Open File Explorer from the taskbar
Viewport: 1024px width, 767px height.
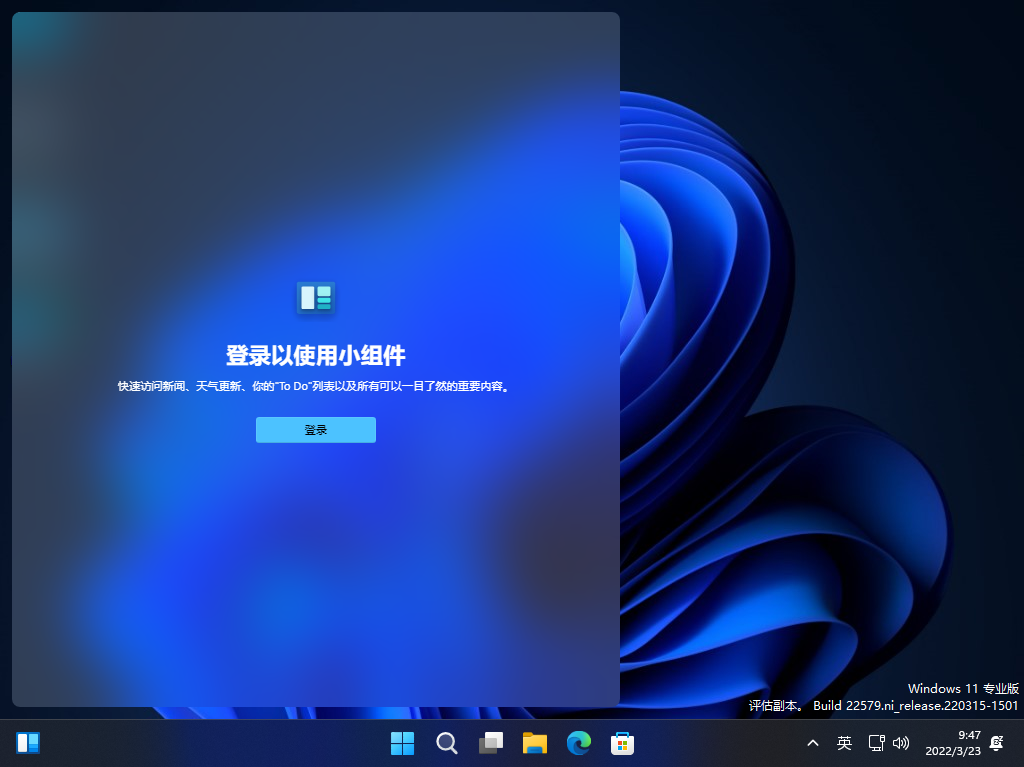[x=534, y=743]
